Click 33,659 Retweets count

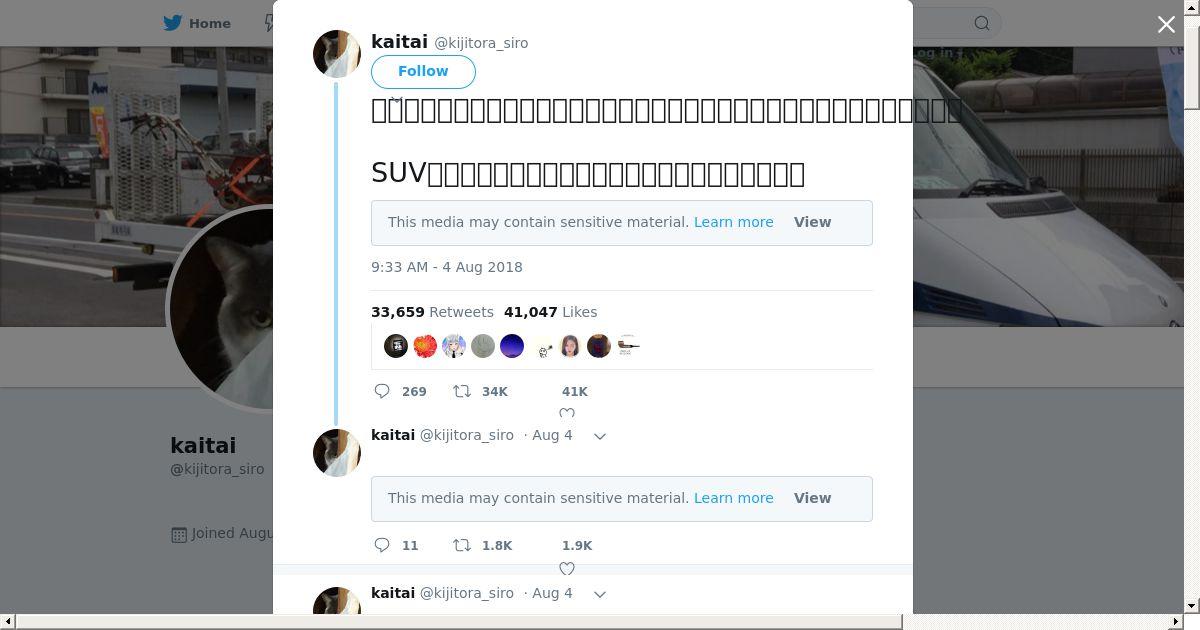click(x=432, y=312)
